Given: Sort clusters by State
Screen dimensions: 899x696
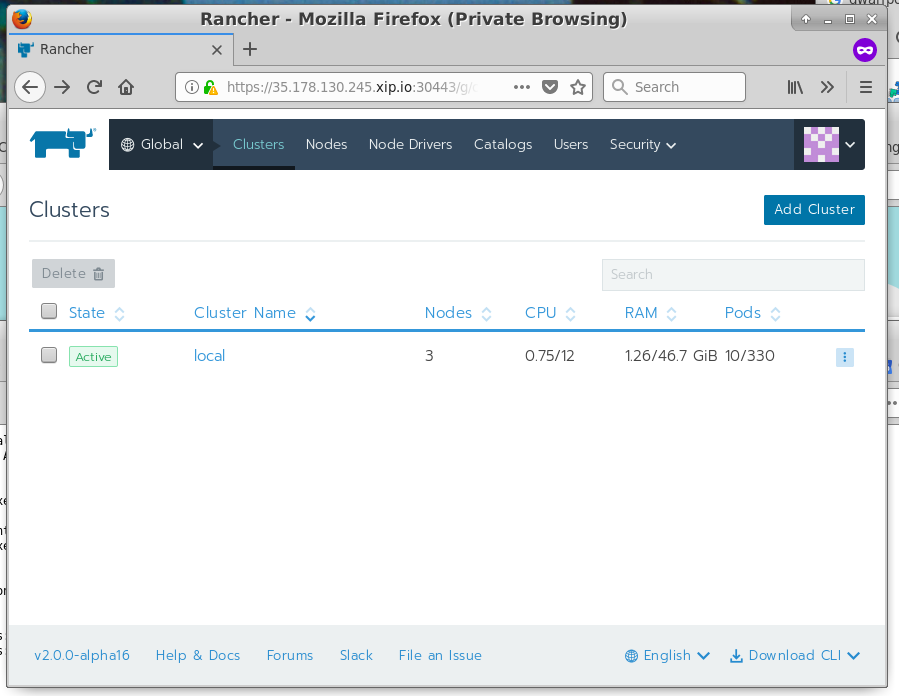Looking at the screenshot, I should [96, 313].
